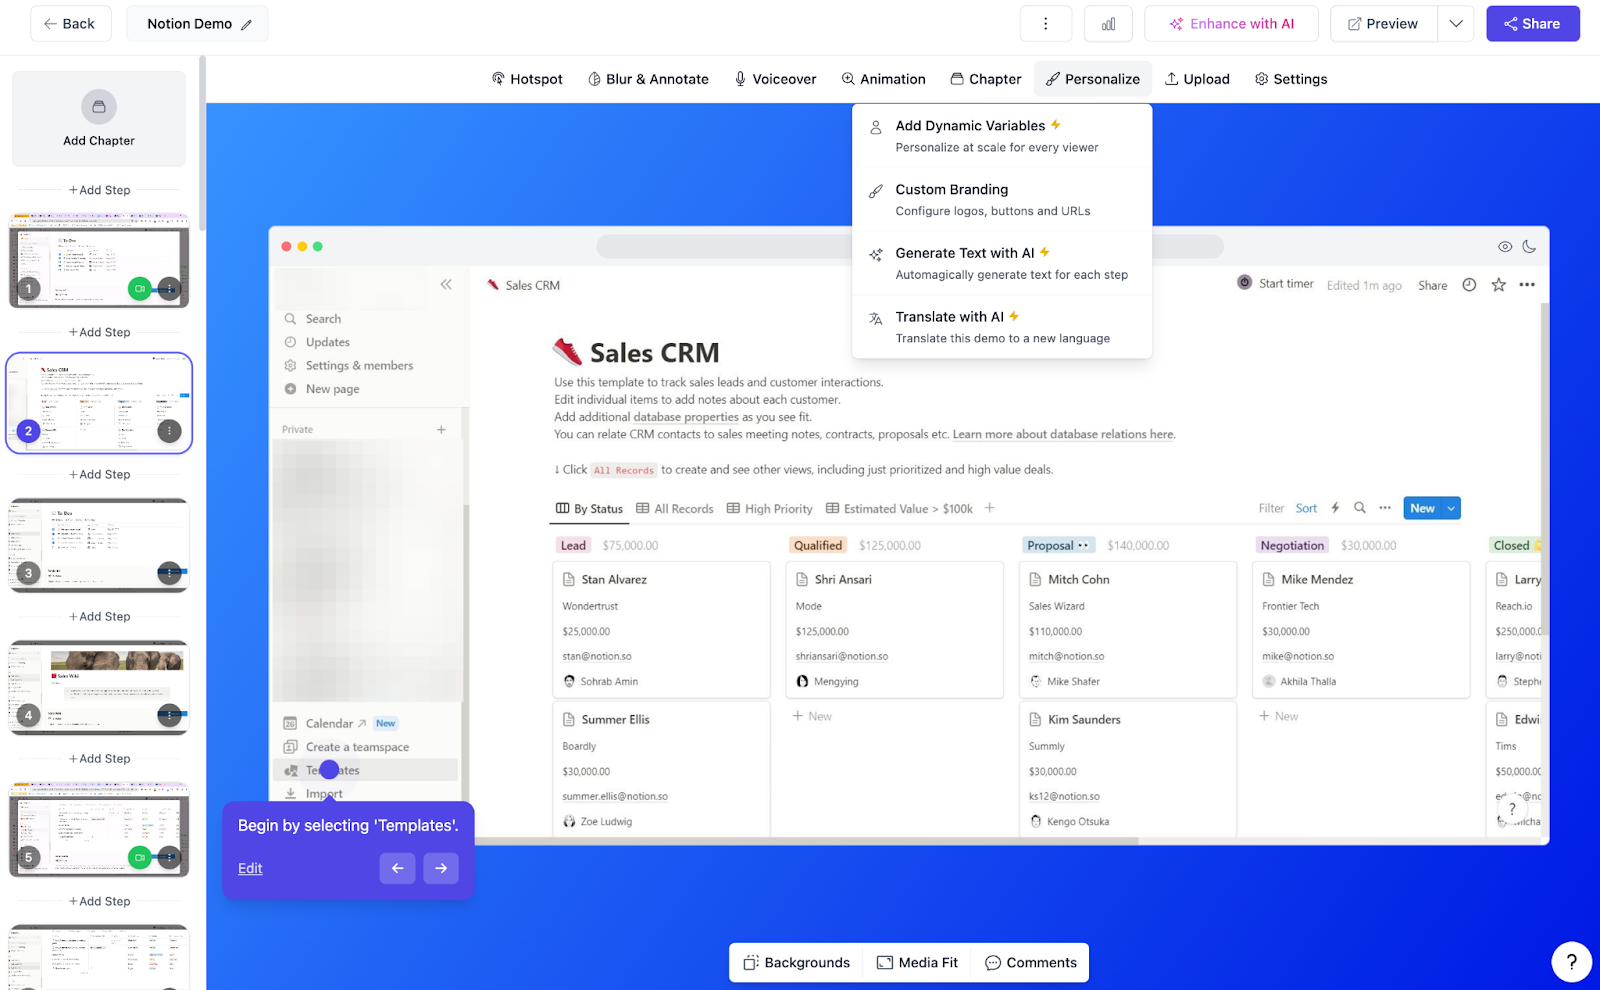Viewport: 1600px width, 990px height.
Task: Click the database search magnifier icon
Action: point(1360,508)
